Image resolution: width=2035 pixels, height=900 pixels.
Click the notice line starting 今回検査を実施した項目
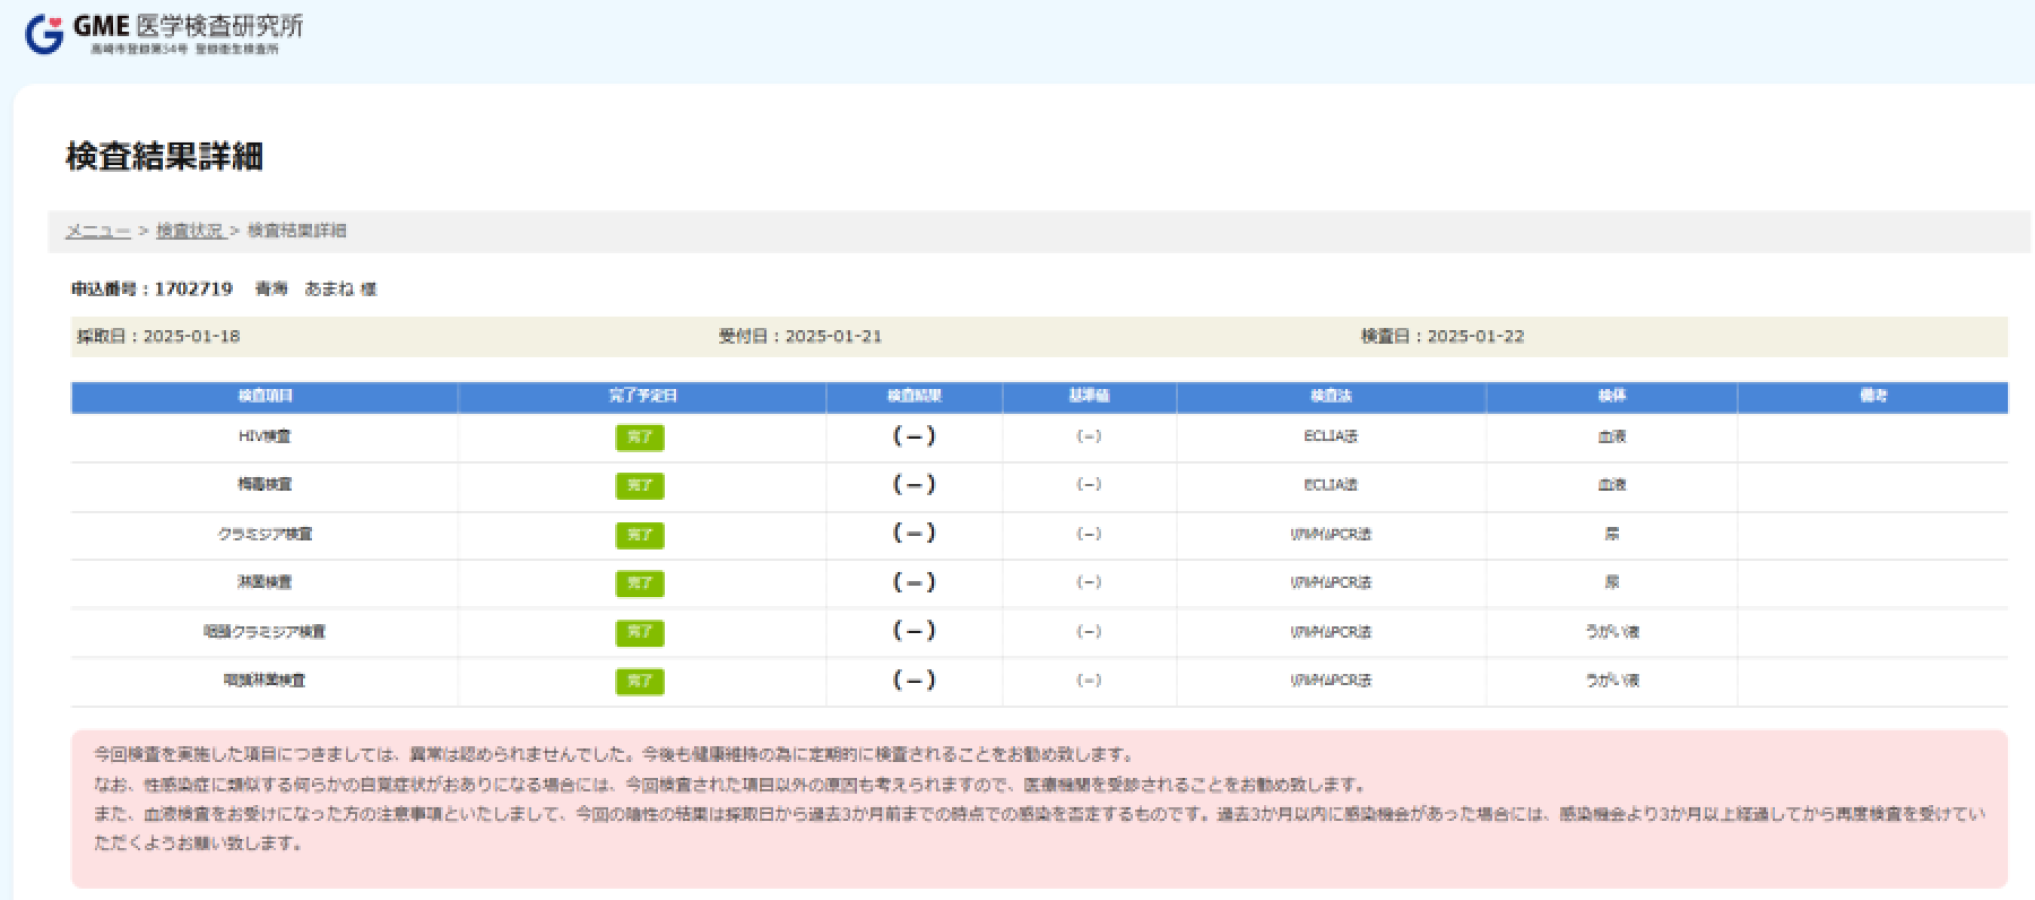click(x=615, y=754)
